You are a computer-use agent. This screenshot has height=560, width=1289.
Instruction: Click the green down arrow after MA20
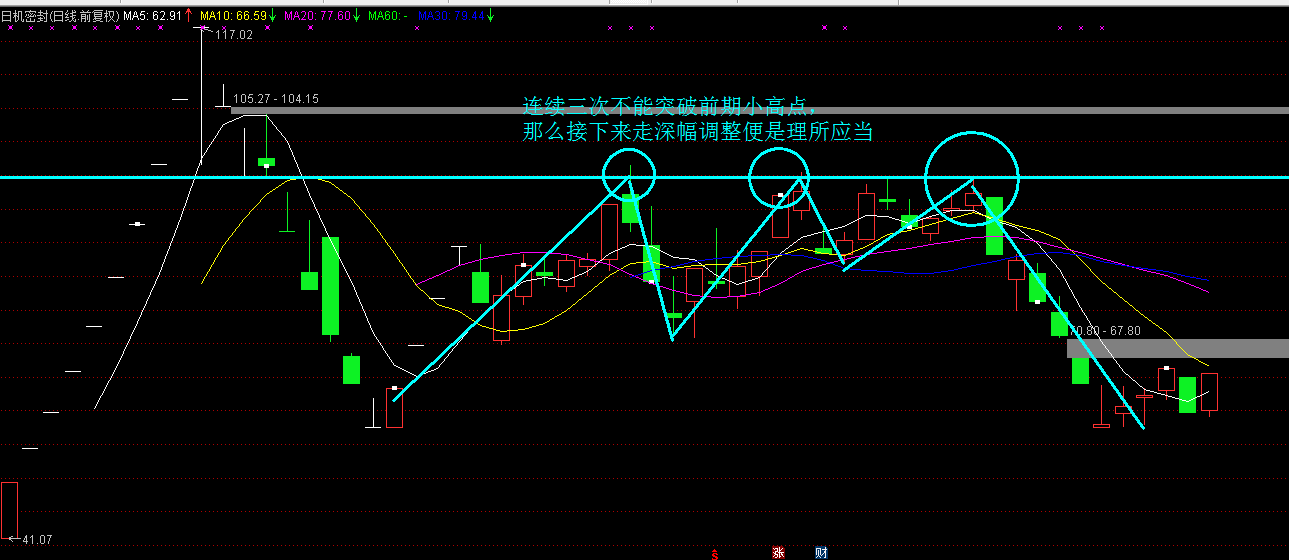pyautogui.click(x=356, y=15)
